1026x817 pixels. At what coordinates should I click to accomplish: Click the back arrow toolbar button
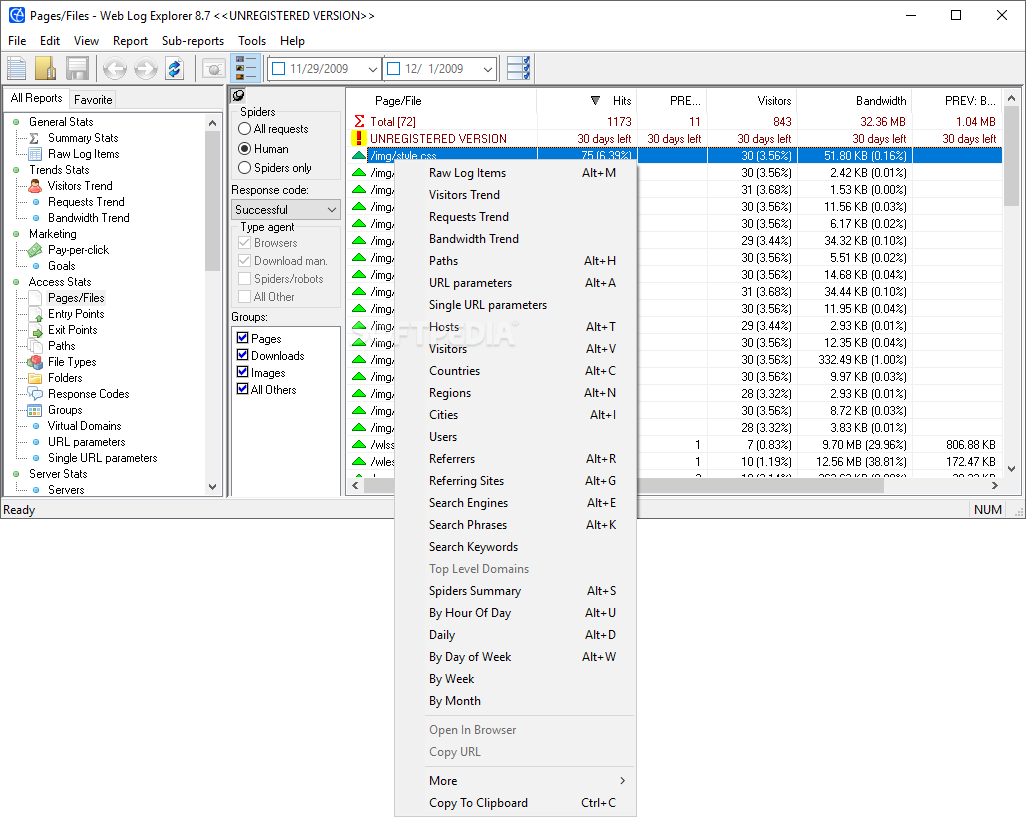[115, 68]
